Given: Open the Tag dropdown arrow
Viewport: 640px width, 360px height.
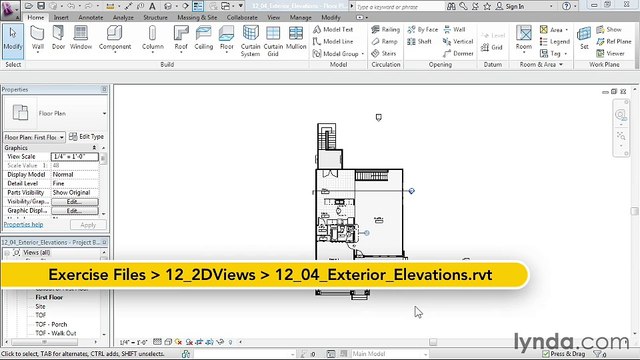Looking at the screenshot, I should 566,54.
